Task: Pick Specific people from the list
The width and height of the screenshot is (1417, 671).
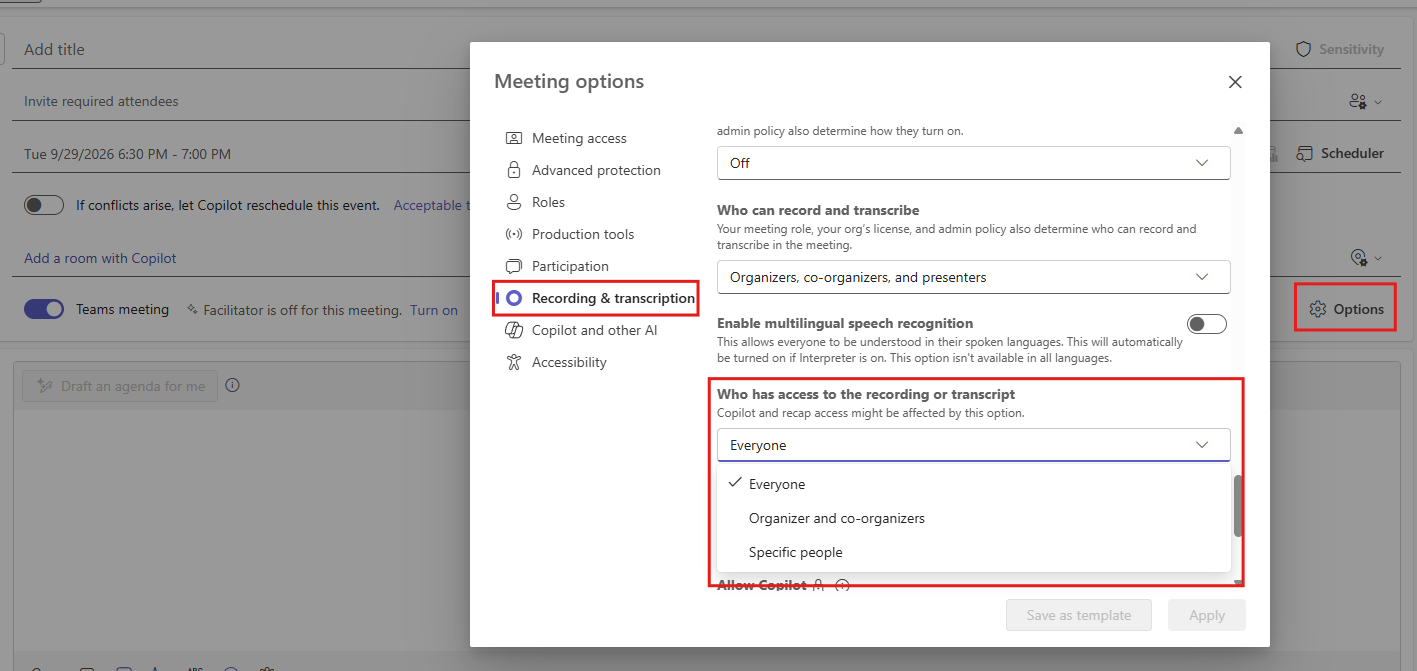Action: coord(973,552)
